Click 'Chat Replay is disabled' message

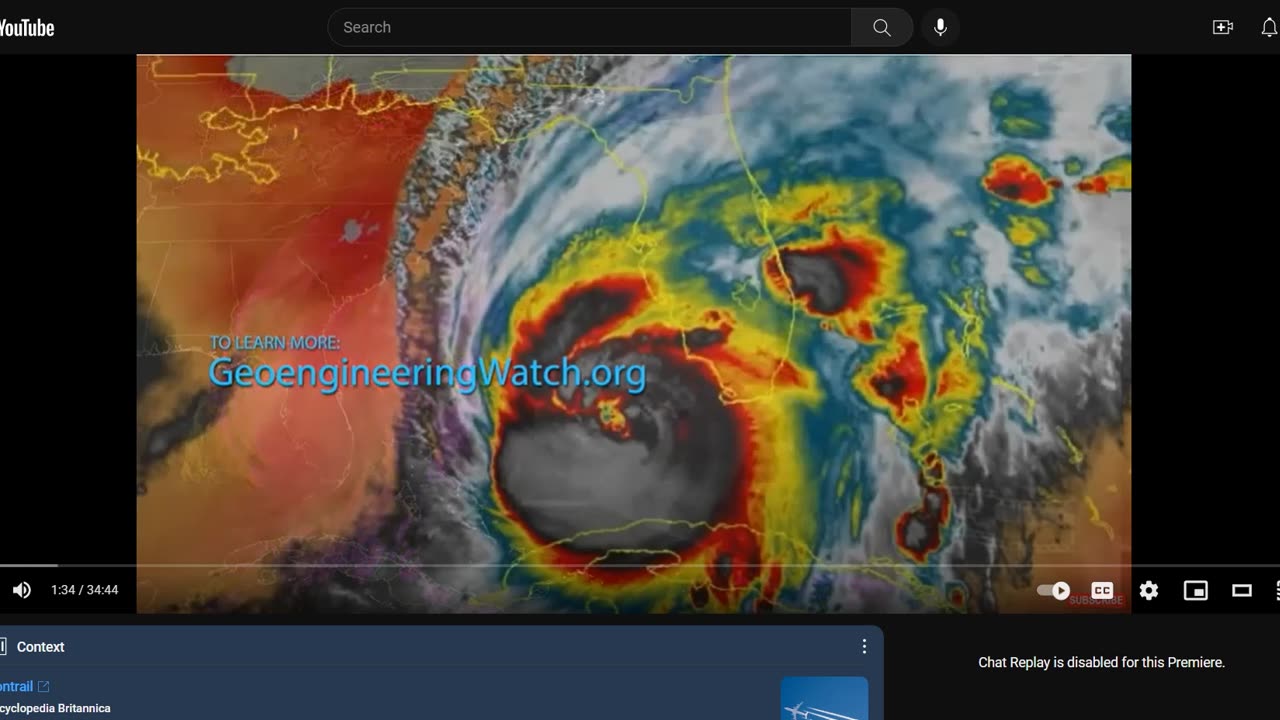click(1101, 662)
